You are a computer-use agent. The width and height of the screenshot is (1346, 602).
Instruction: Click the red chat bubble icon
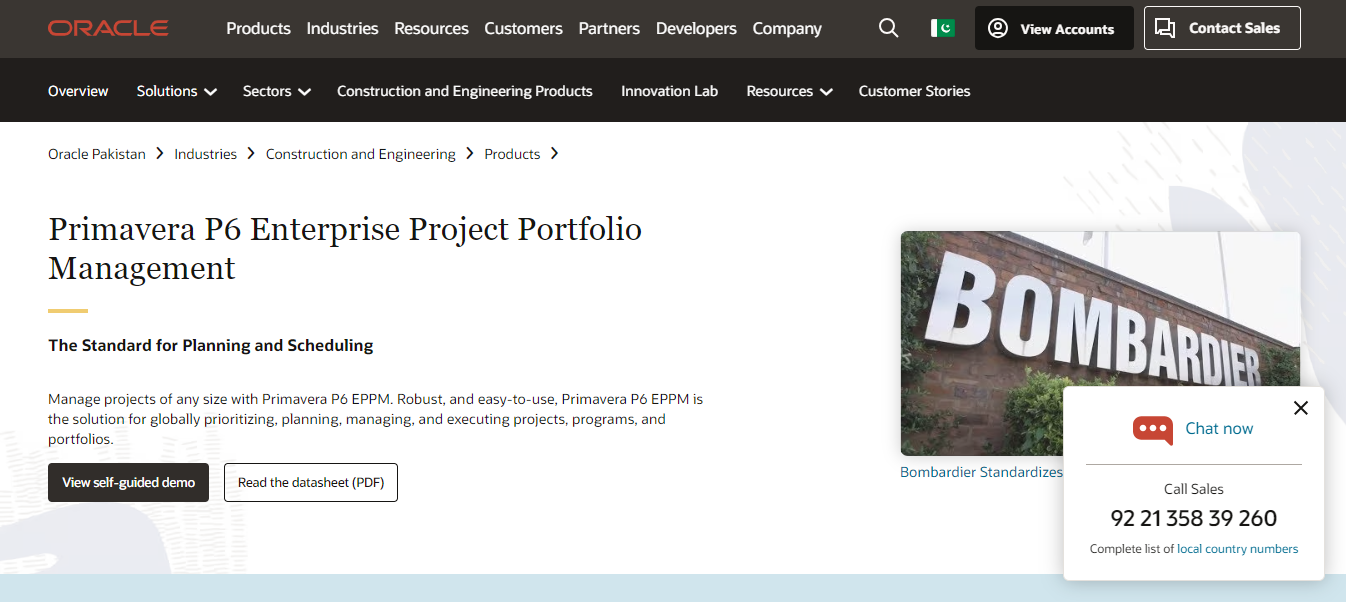(x=1152, y=429)
